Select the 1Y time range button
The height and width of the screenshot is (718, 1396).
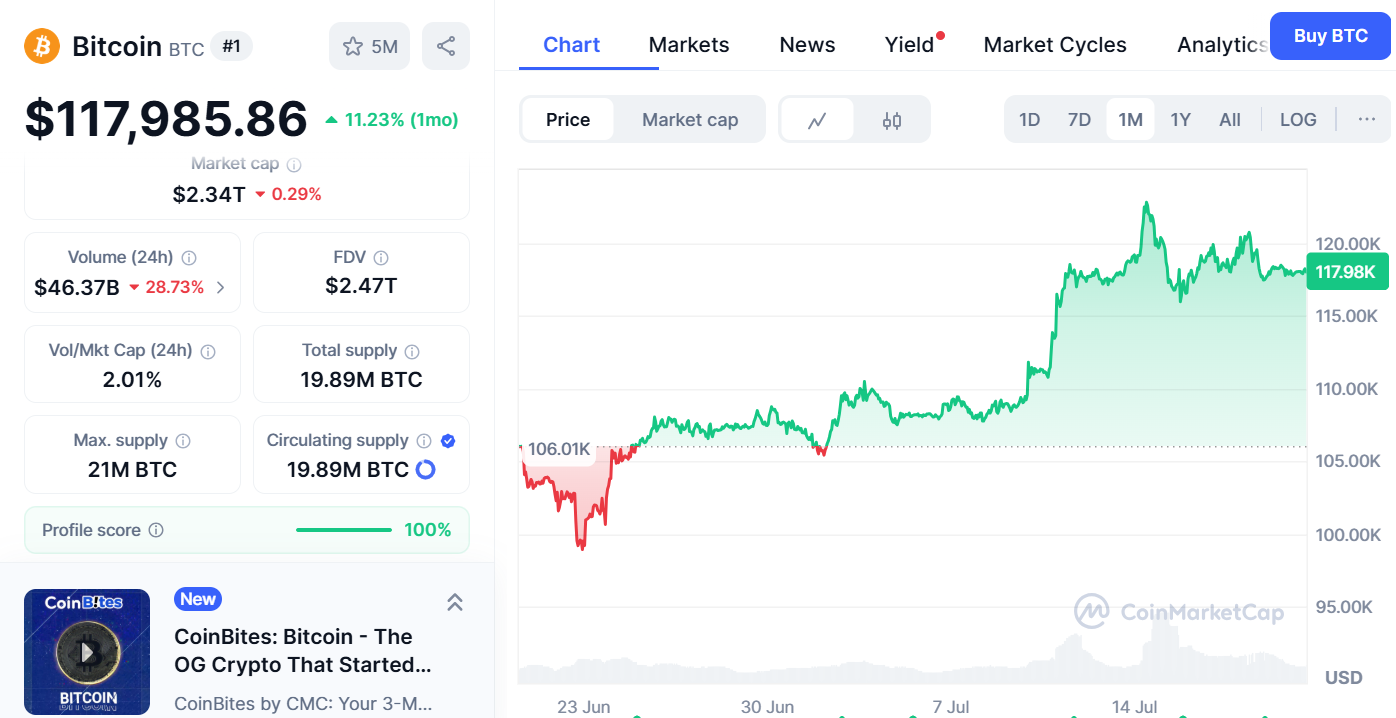pos(1180,120)
